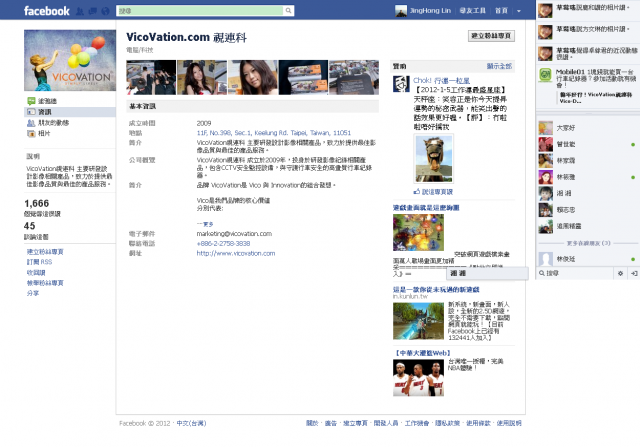
Task: Click the facebook logo in the top bar
Action: [47, 11]
